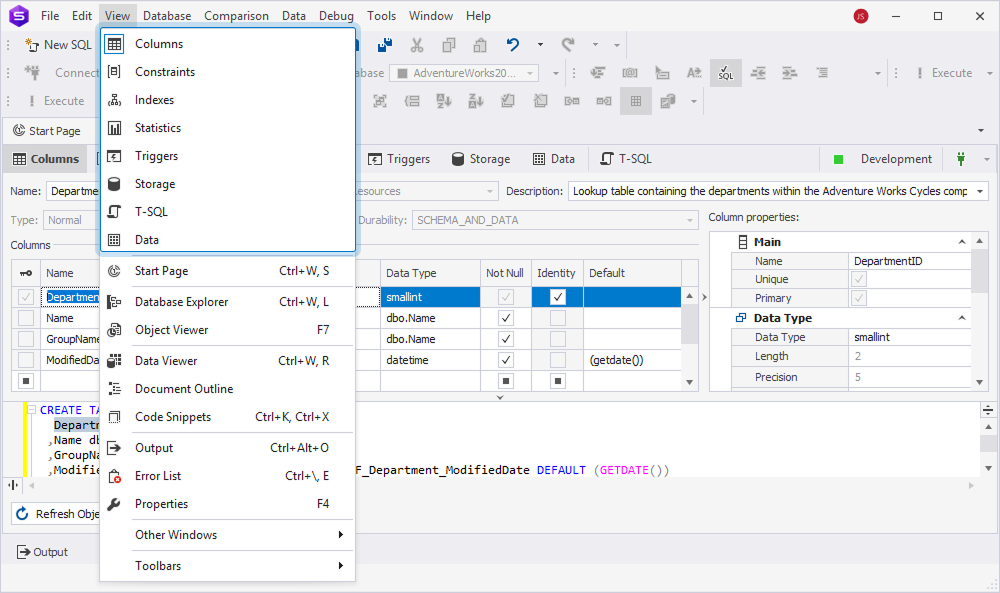Open Other Windows submenu
Image resolution: width=1000 pixels, height=593 pixels.
point(228,535)
